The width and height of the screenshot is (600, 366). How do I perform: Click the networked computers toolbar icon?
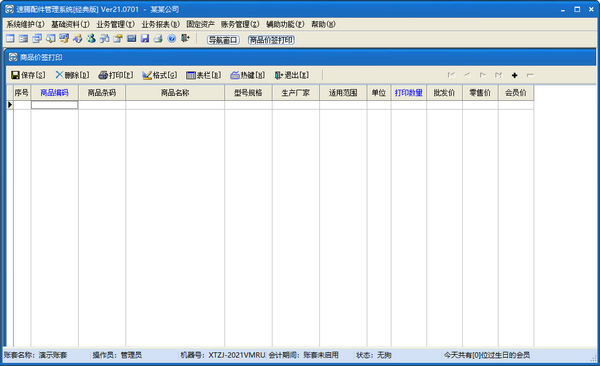pos(104,39)
